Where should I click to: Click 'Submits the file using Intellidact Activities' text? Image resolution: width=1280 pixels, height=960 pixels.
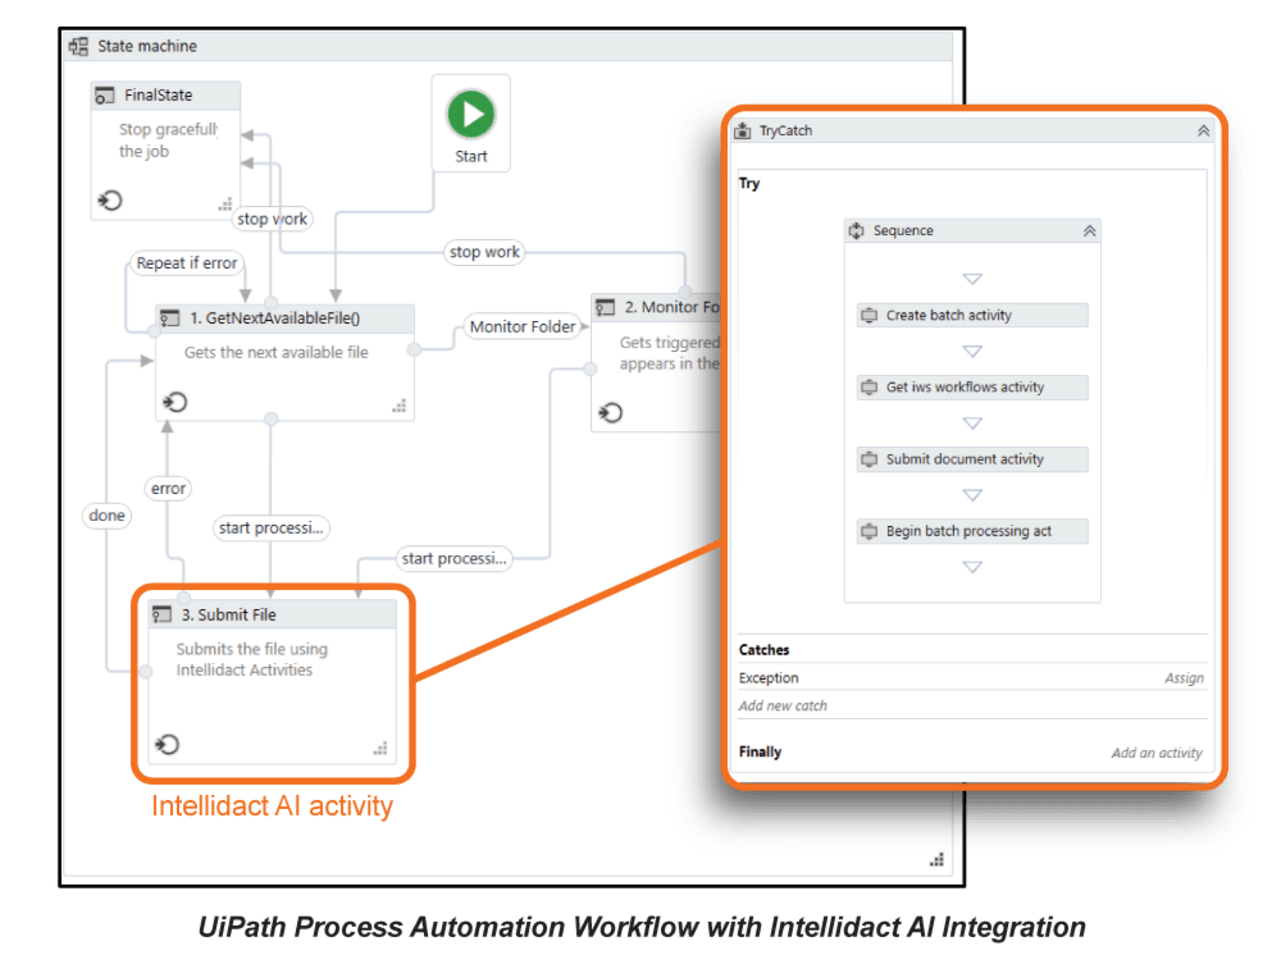pos(252,660)
